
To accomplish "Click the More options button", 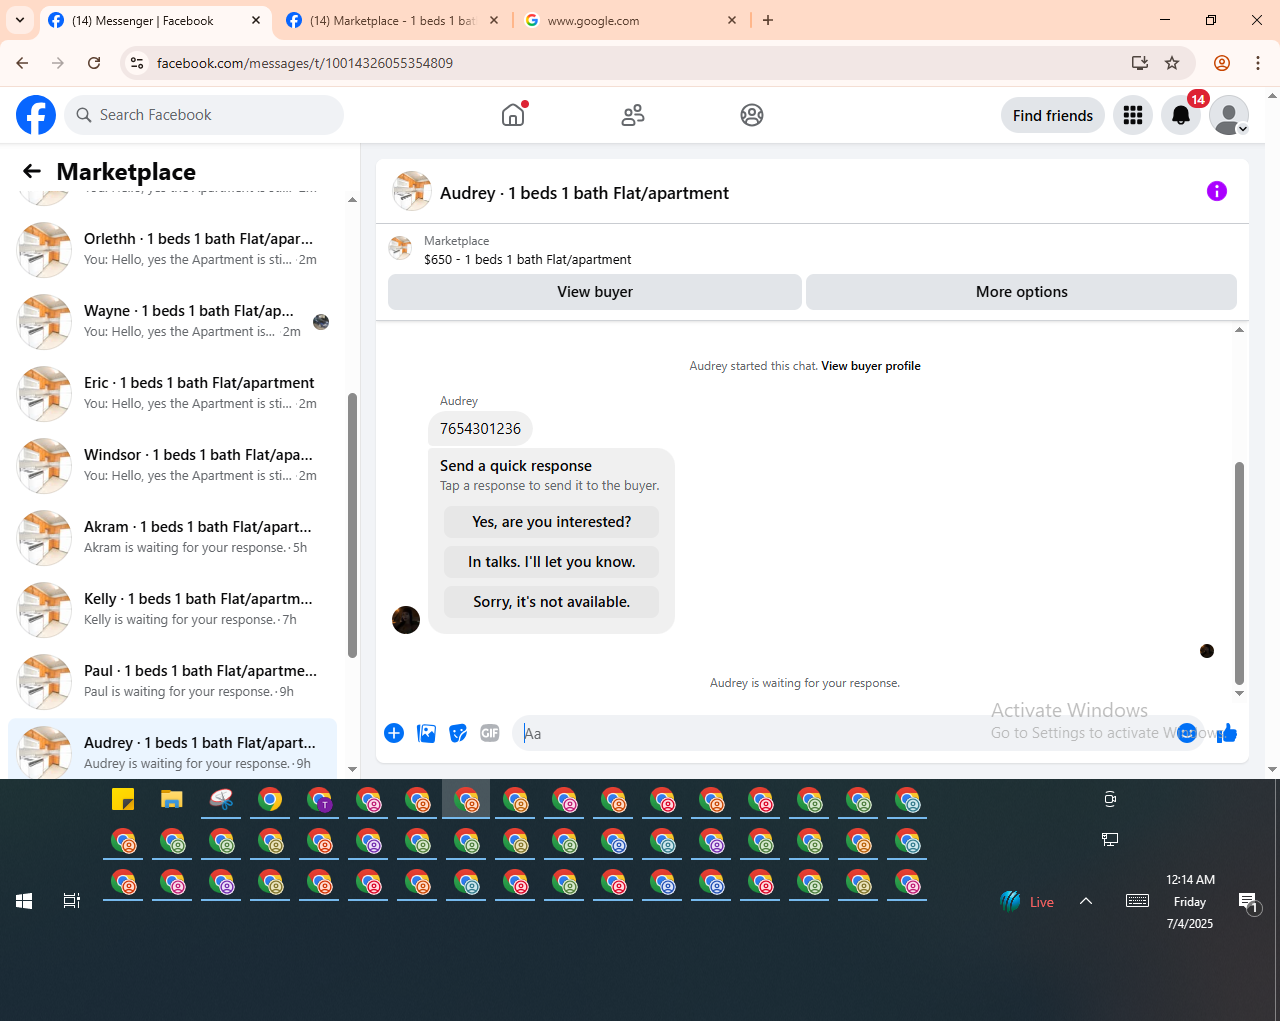I will point(1022,292).
